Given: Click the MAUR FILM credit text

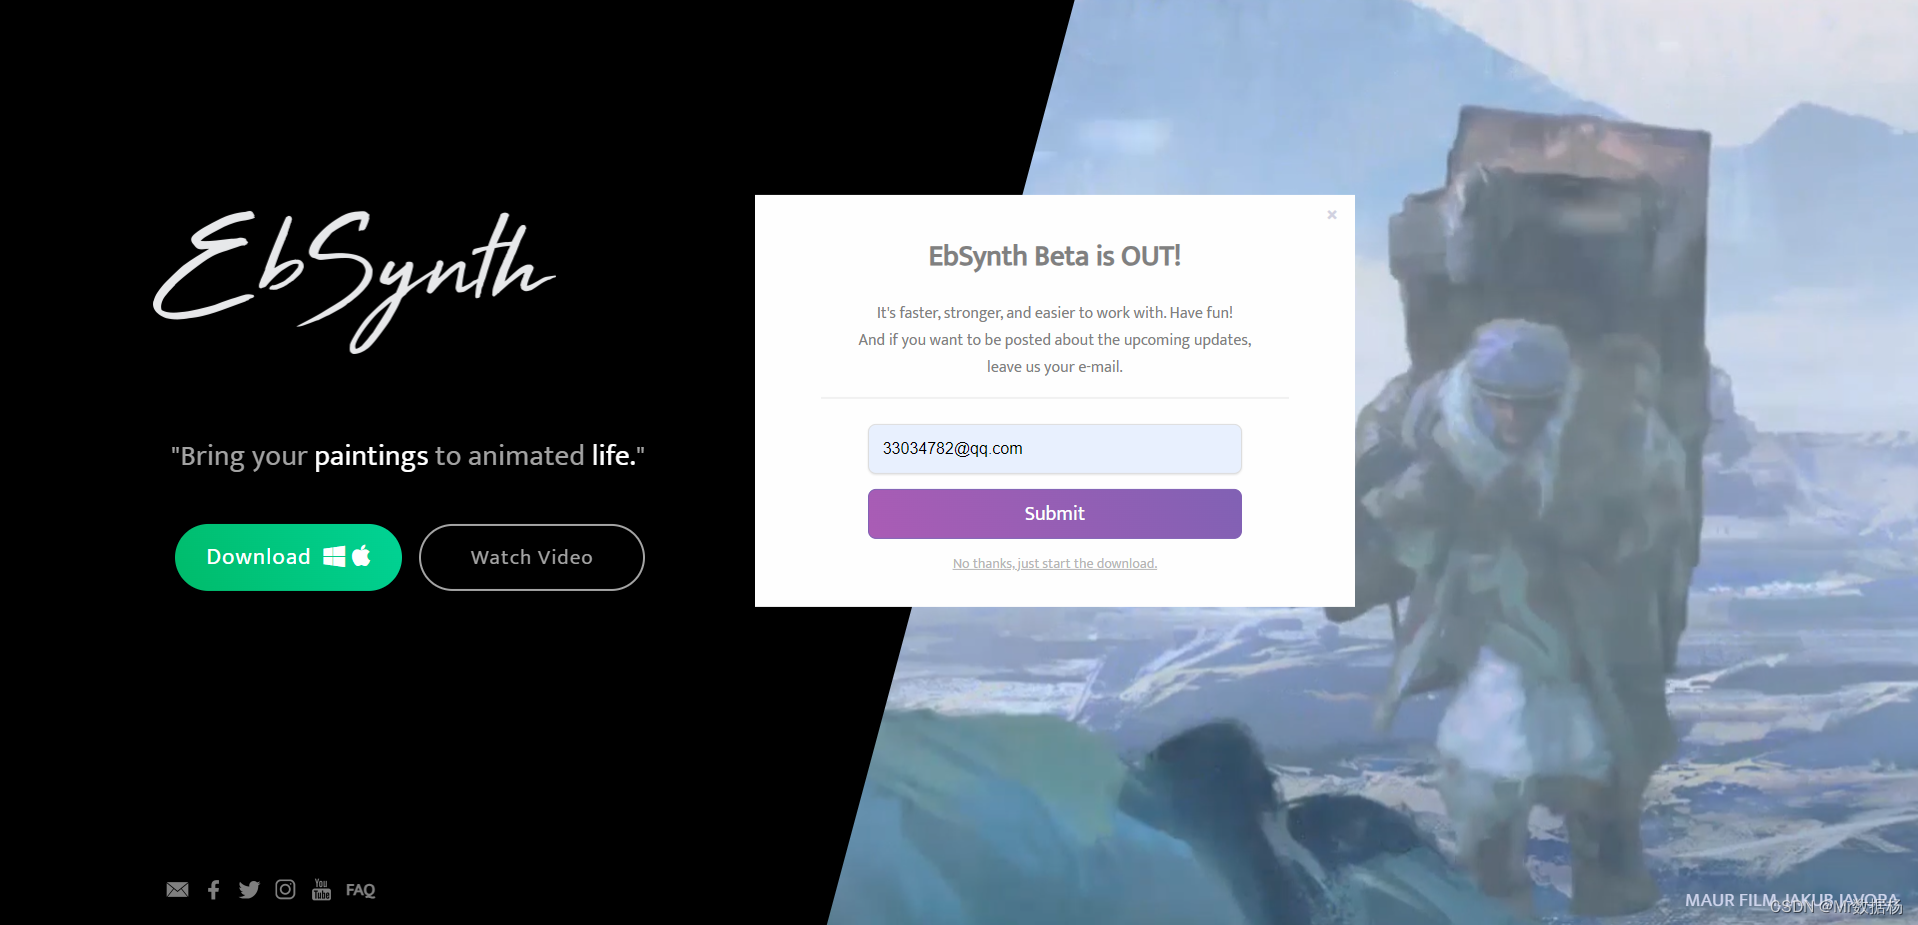Looking at the screenshot, I should click(x=1792, y=900).
